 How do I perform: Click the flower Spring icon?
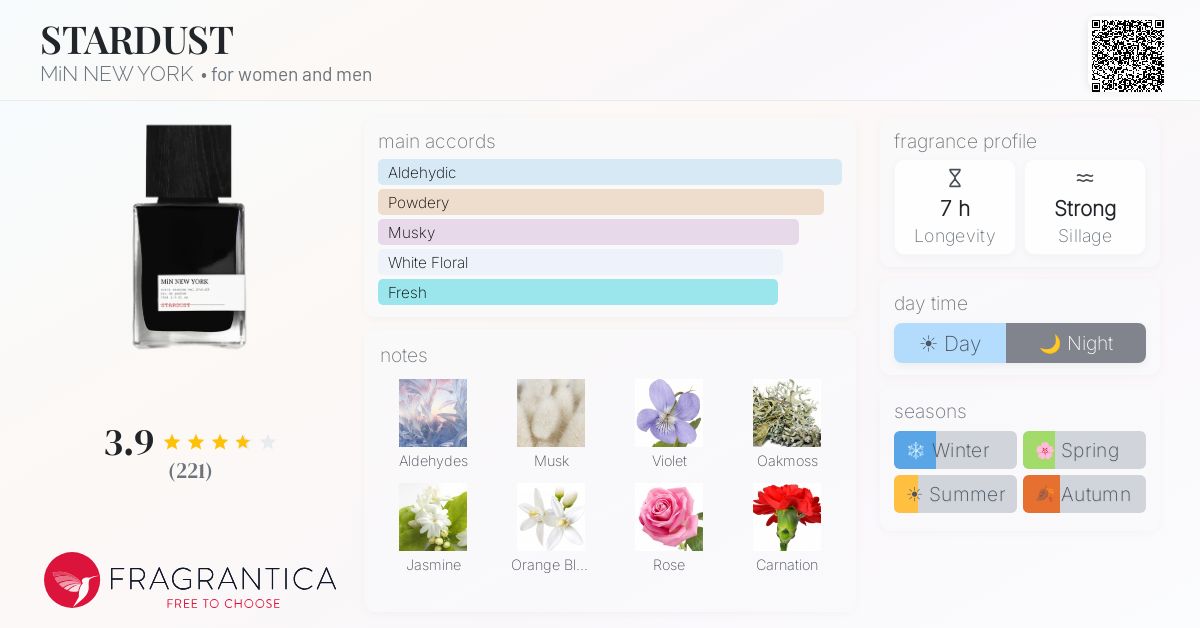tap(1044, 450)
